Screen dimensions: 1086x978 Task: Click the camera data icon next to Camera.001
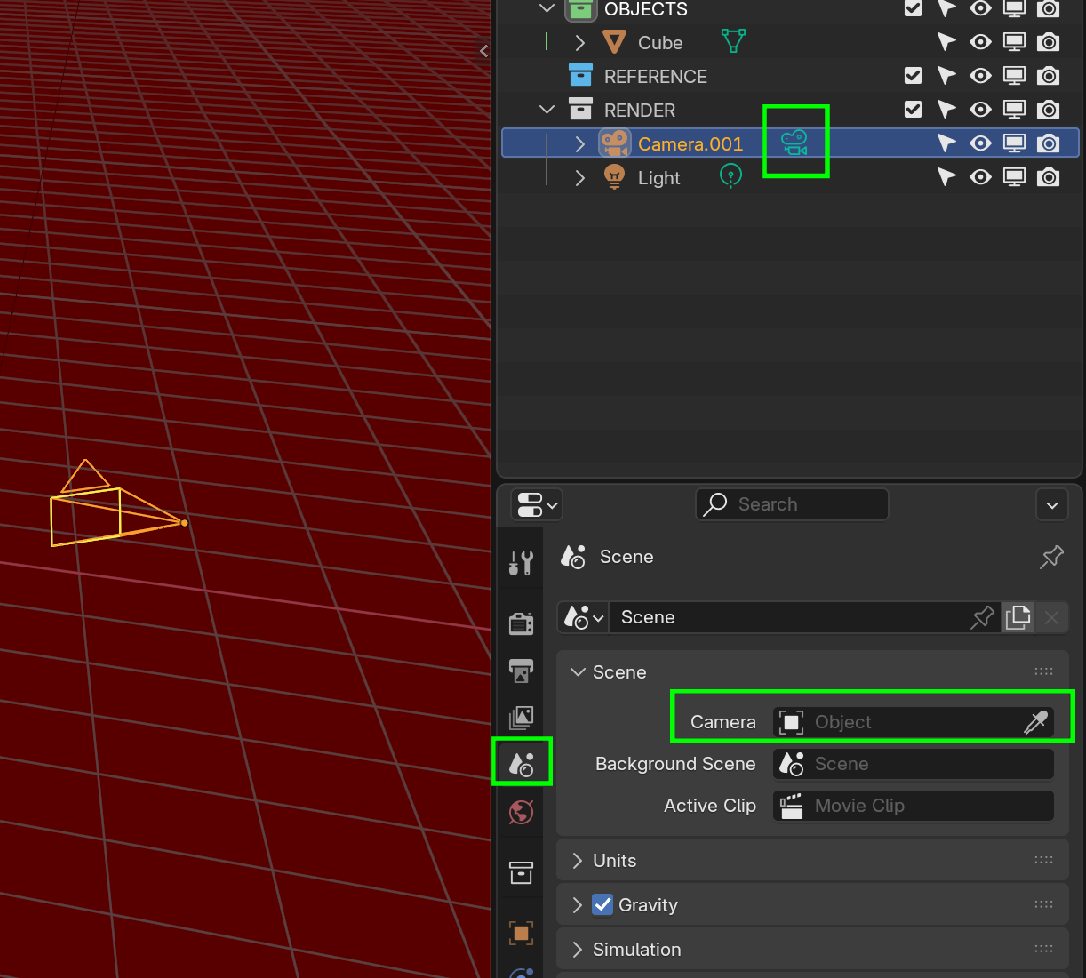coord(795,141)
